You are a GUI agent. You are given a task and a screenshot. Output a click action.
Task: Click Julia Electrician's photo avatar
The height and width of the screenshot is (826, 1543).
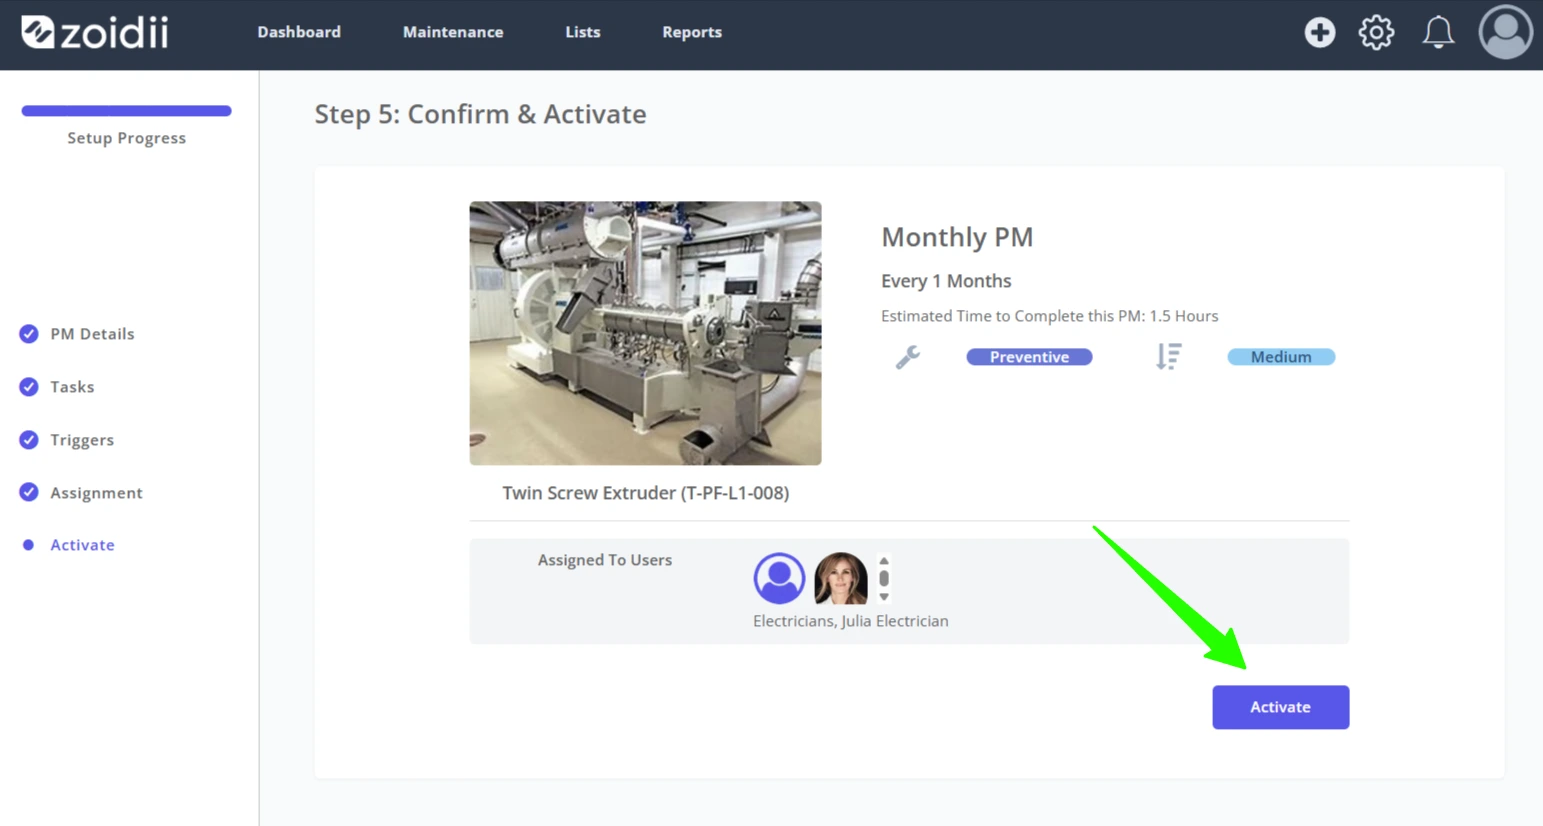pos(840,578)
